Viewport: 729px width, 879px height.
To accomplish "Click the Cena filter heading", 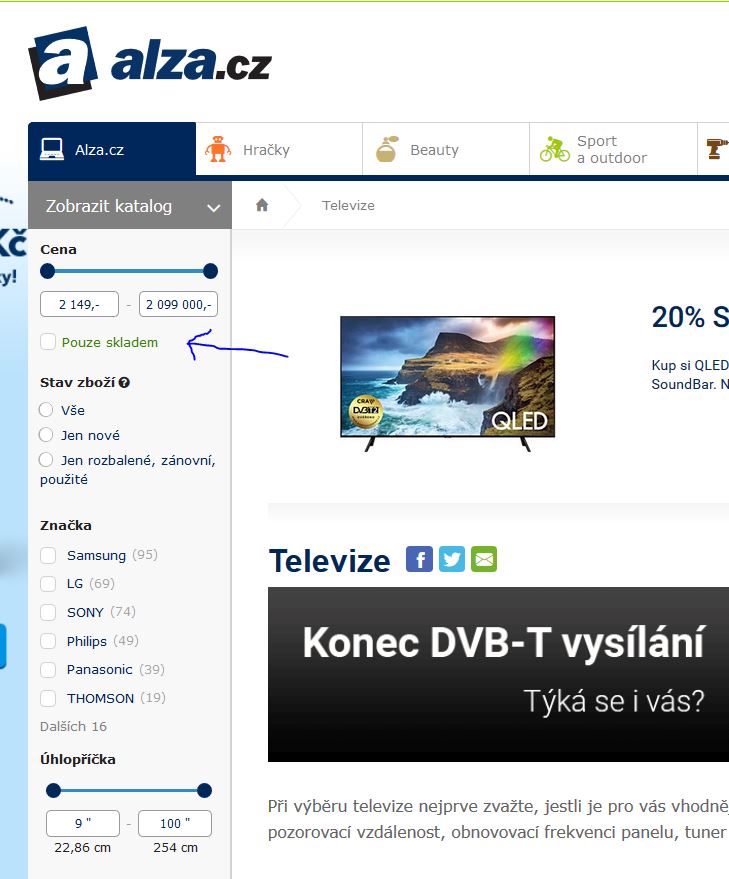I will tap(58, 249).
